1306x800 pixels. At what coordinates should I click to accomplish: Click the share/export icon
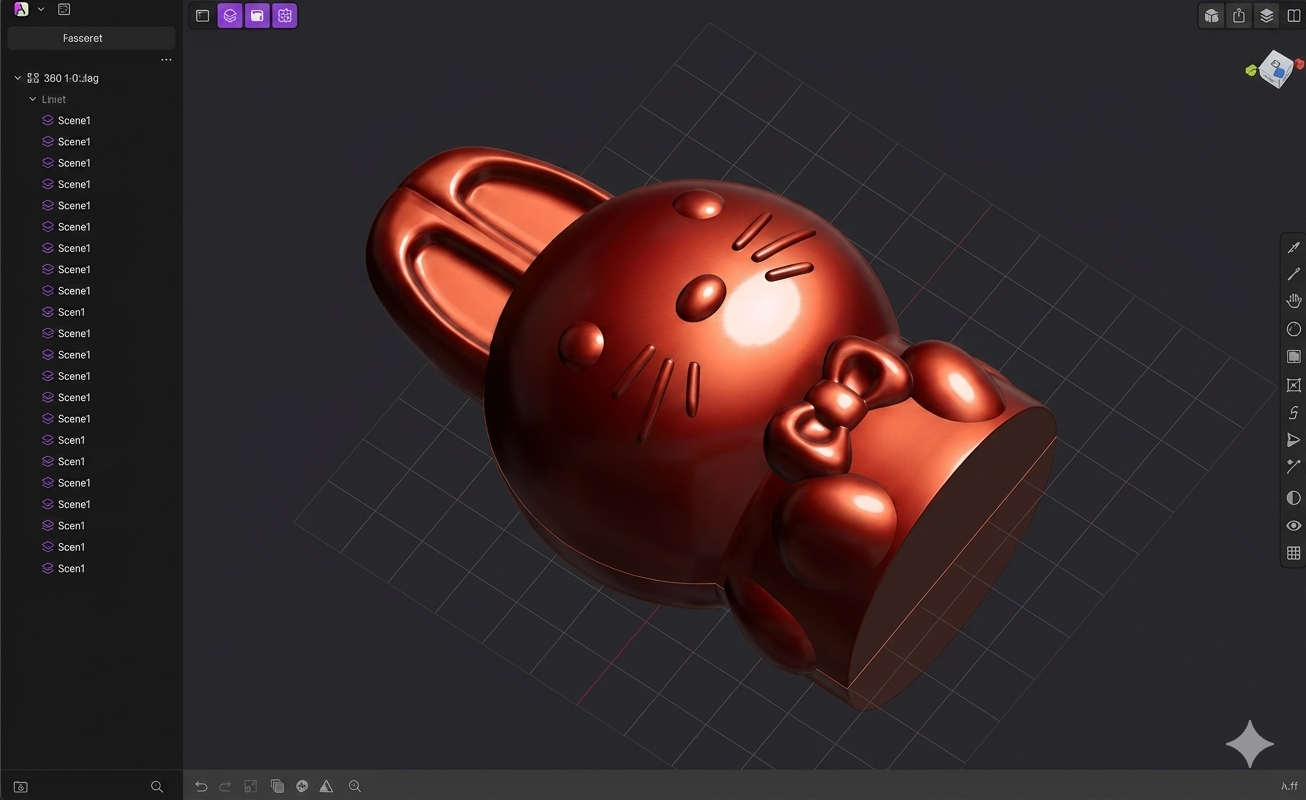click(1239, 15)
